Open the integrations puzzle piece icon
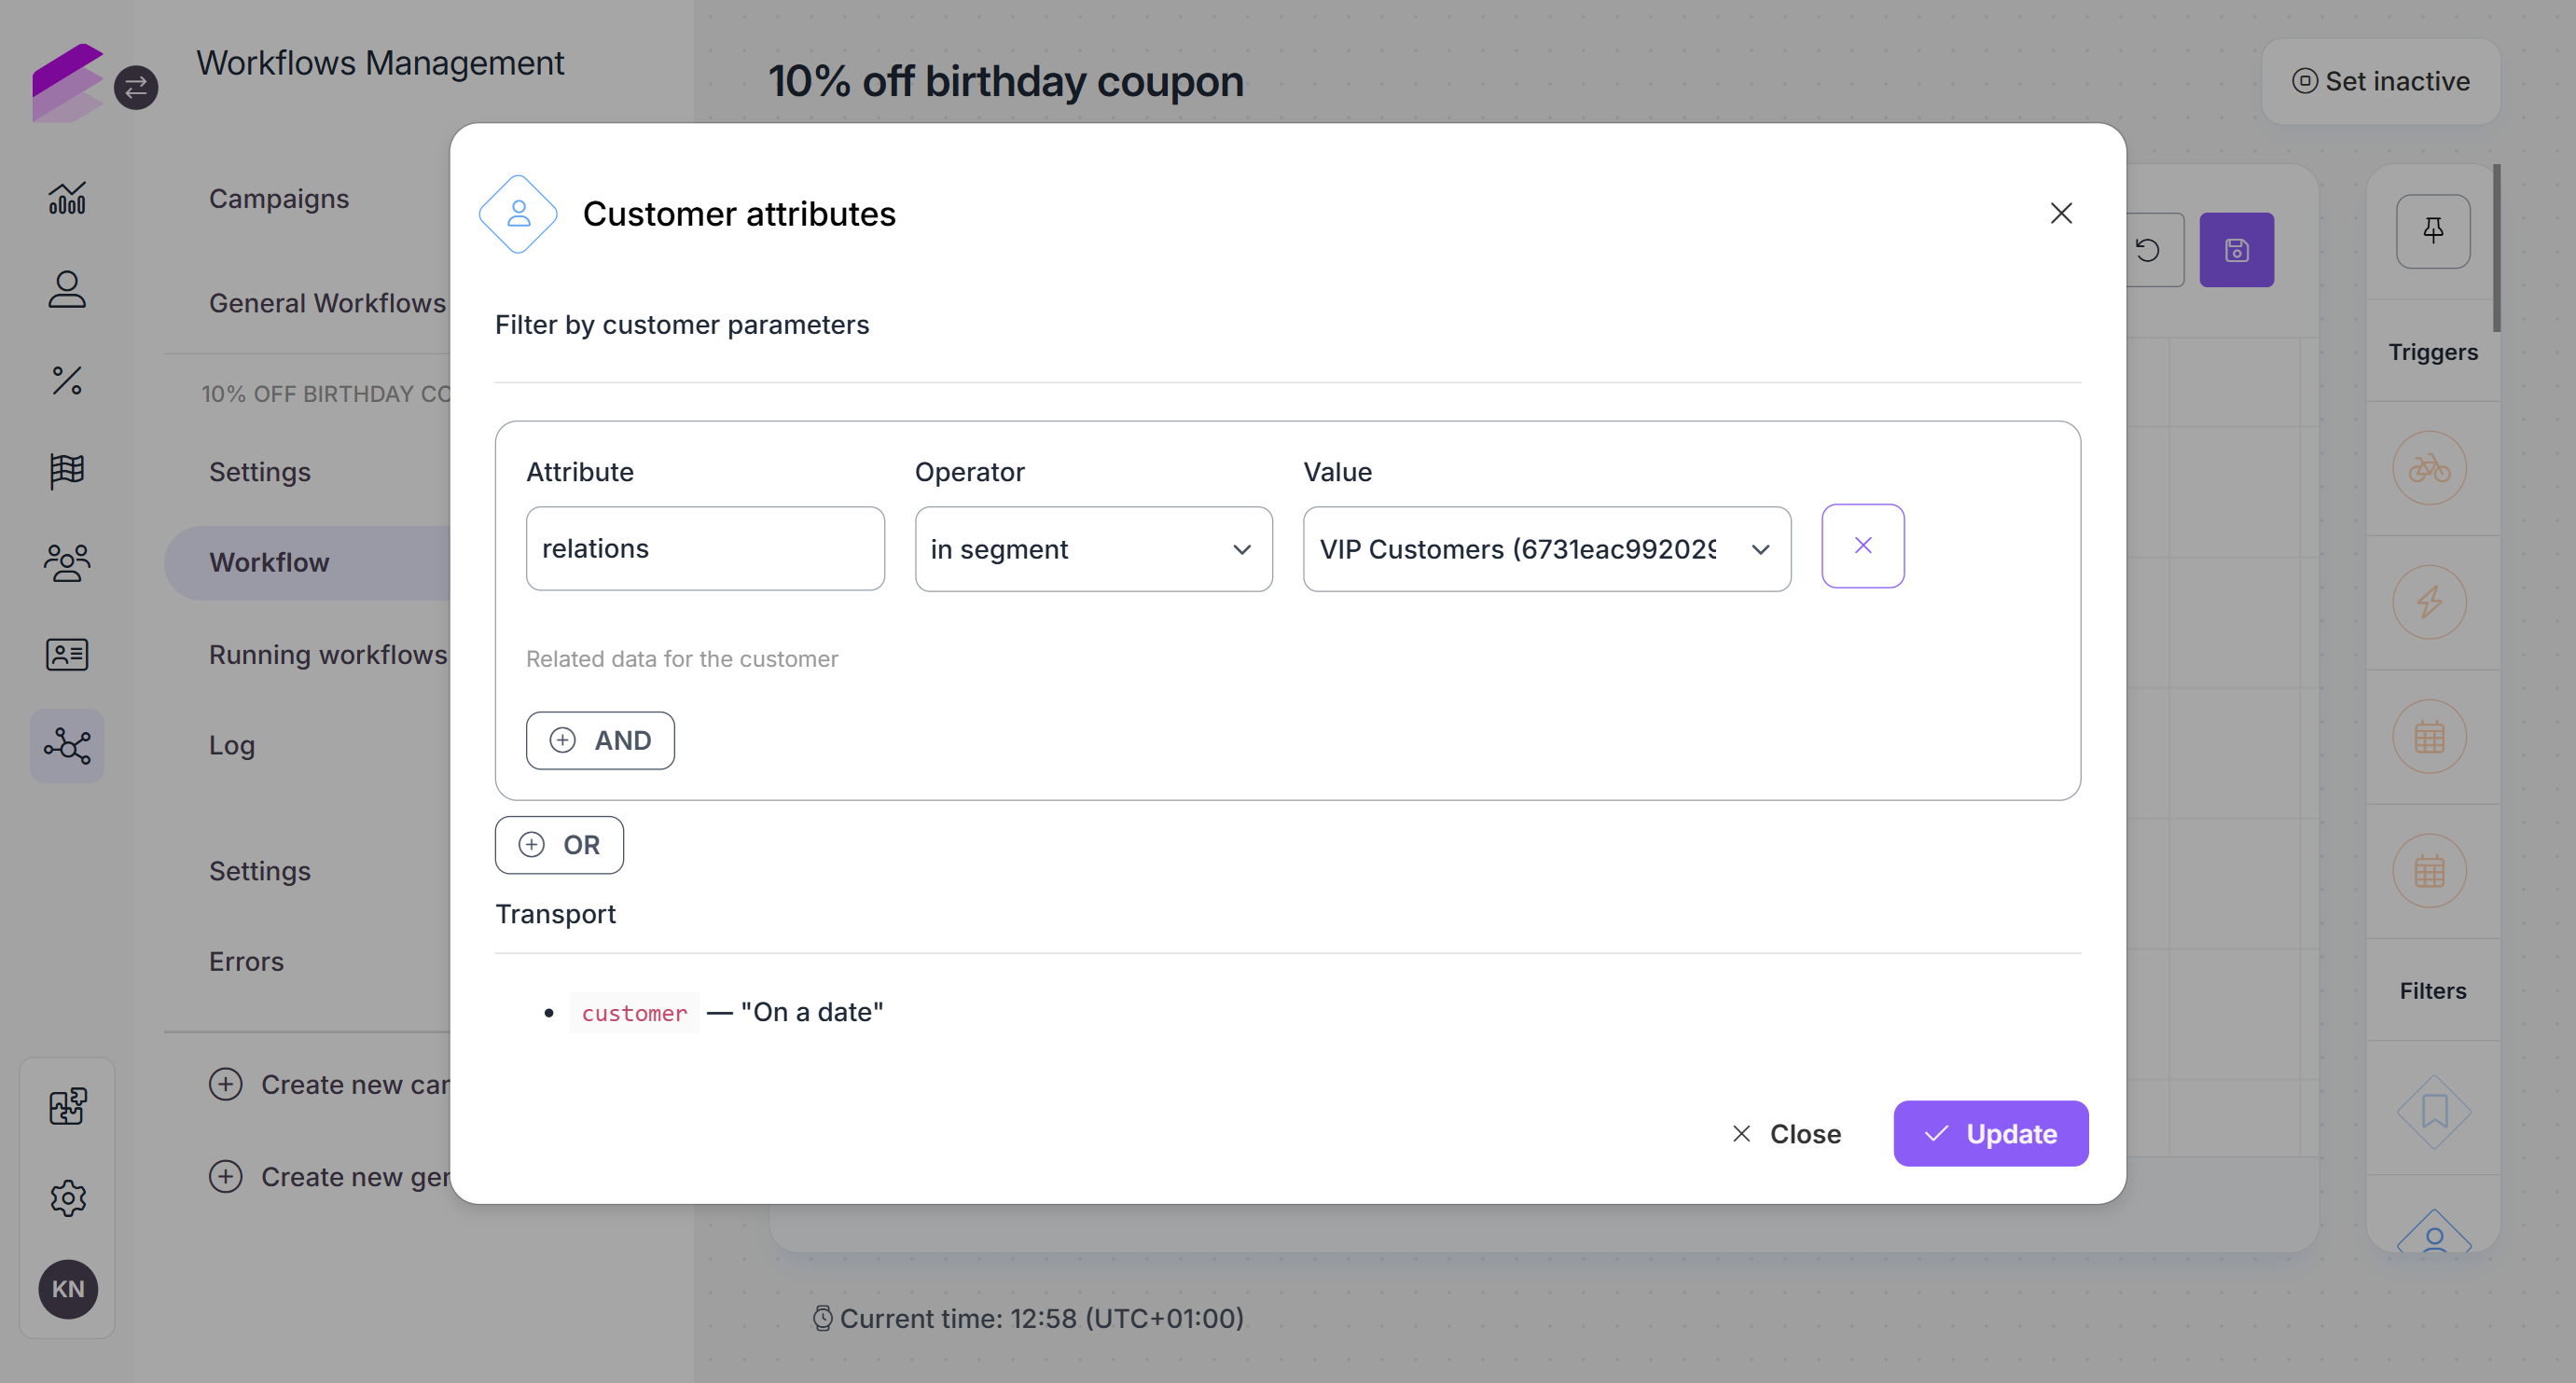The image size is (2576, 1383). [67, 1106]
